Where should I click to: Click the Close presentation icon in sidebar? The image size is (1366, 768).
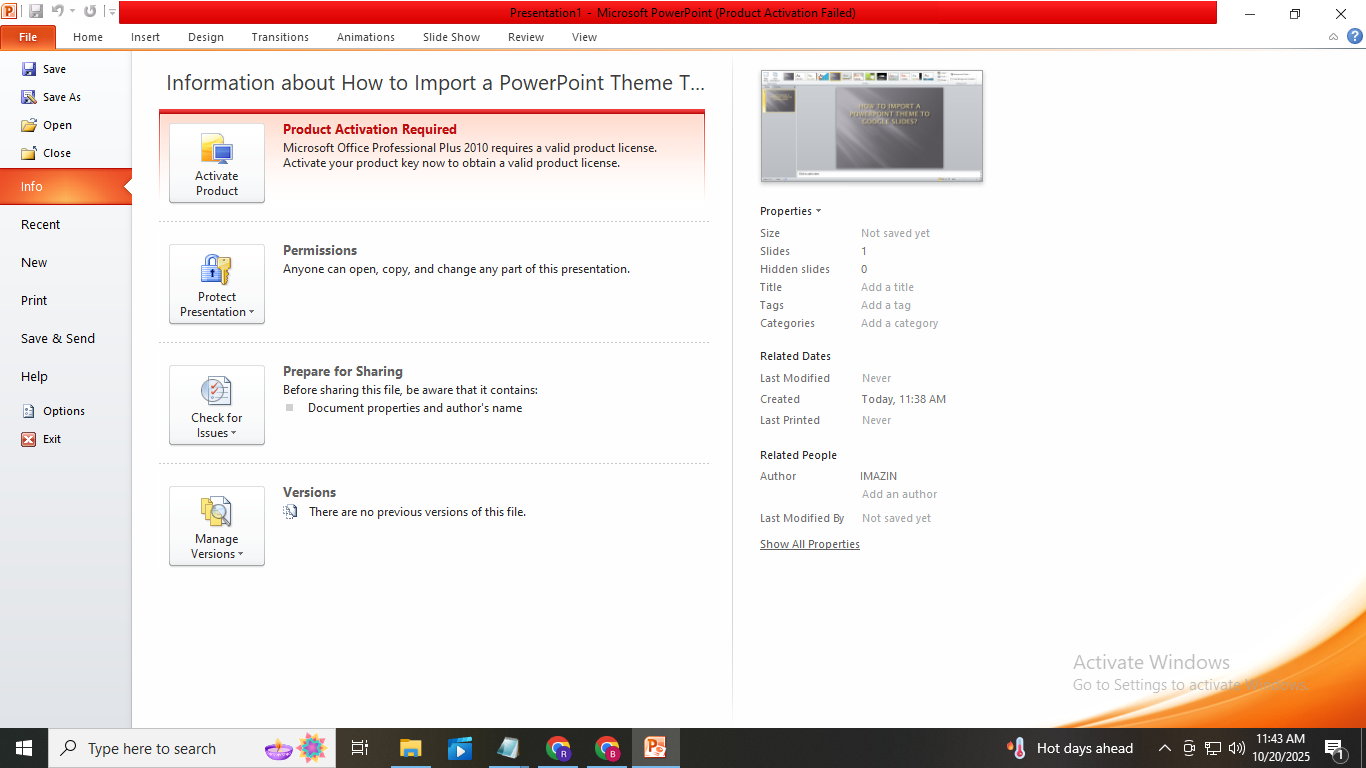pyautogui.click(x=29, y=153)
